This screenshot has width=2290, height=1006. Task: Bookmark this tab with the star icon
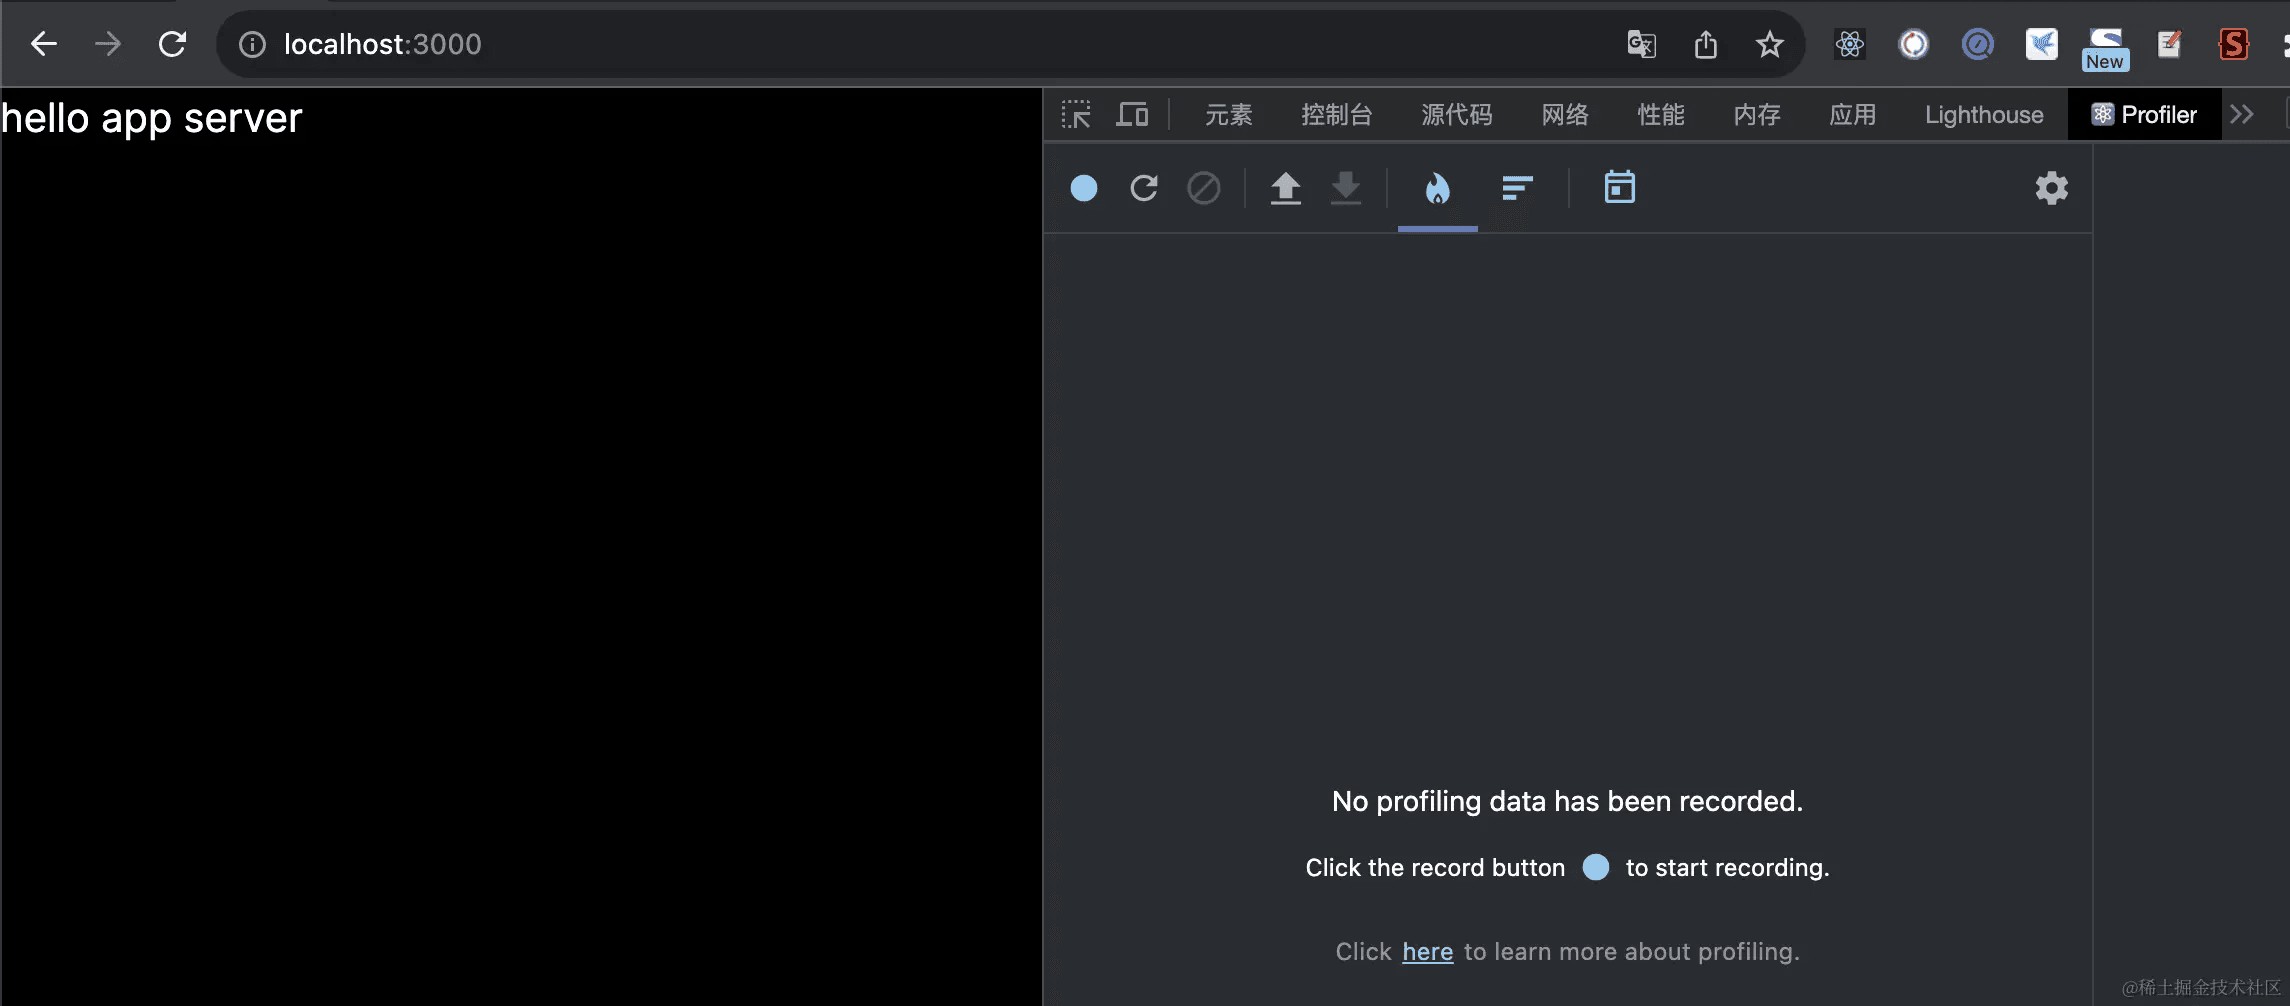coord(1770,44)
